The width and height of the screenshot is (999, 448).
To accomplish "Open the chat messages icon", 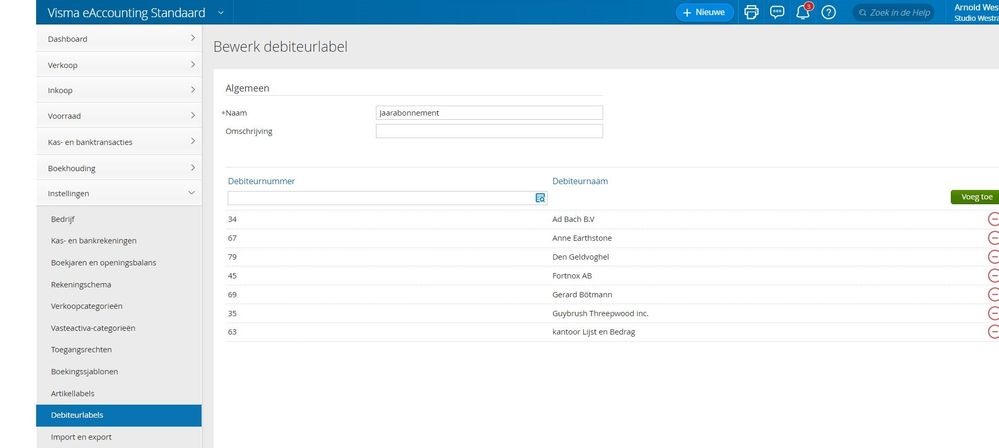I will coord(777,12).
